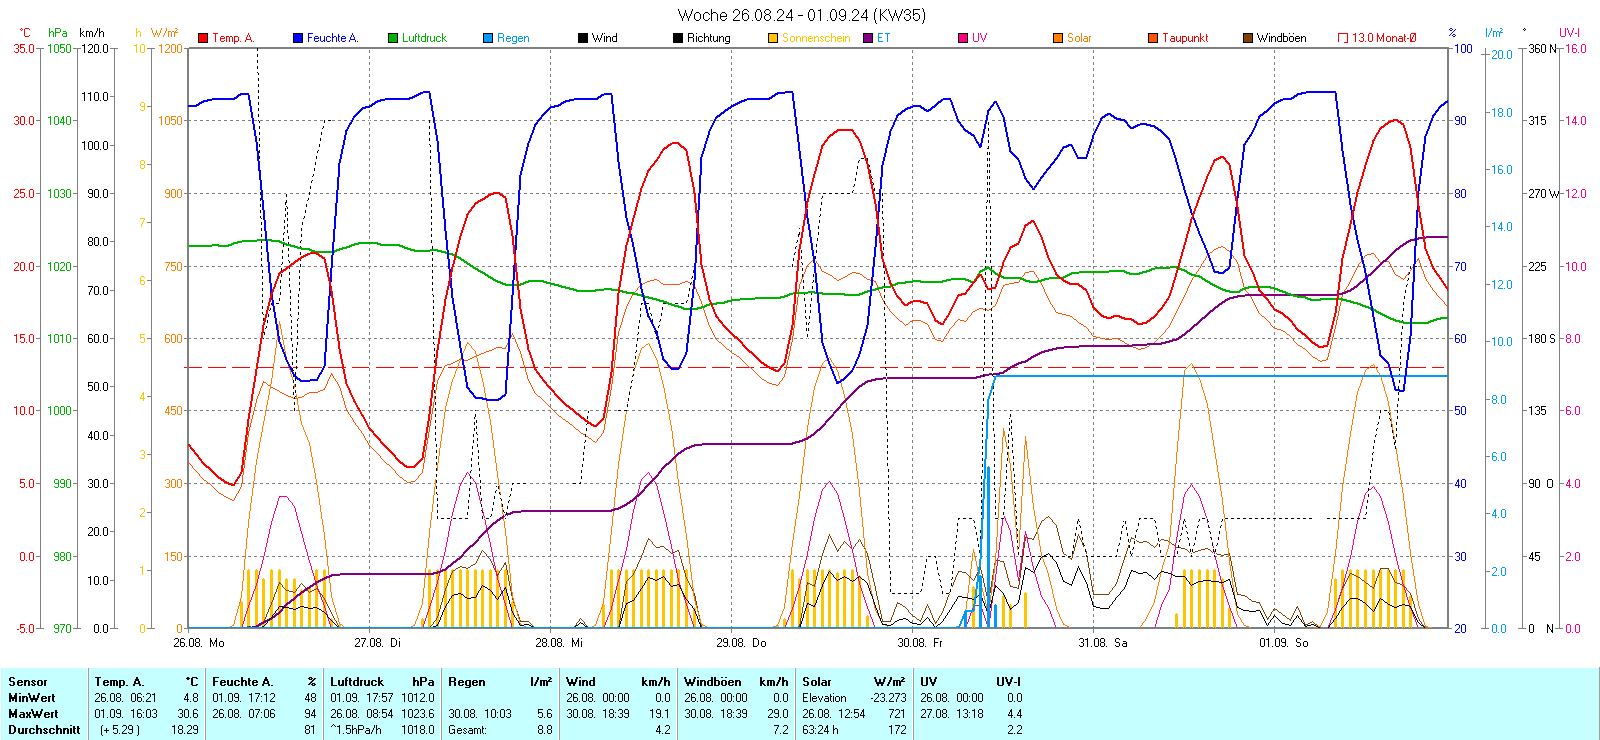Click the Windböen column header in table
1600x740 pixels.
click(711, 682)
